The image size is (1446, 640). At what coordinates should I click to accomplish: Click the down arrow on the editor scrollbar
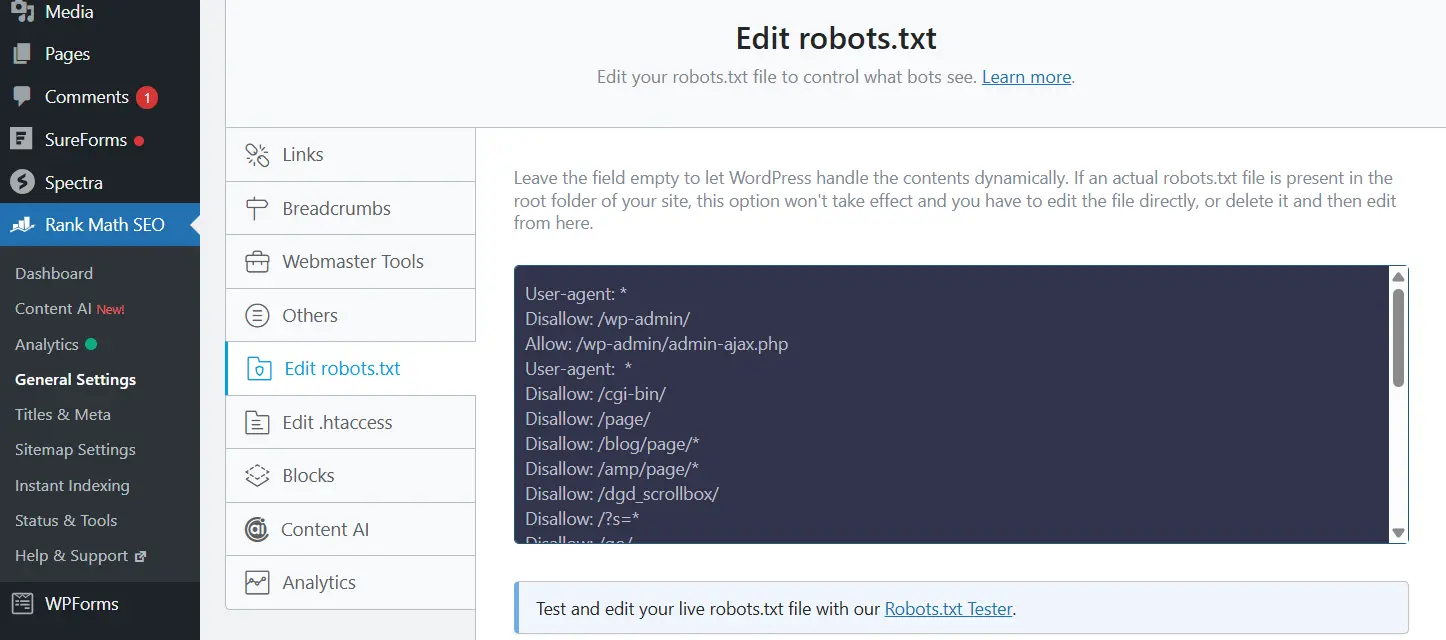[1397, 533]
